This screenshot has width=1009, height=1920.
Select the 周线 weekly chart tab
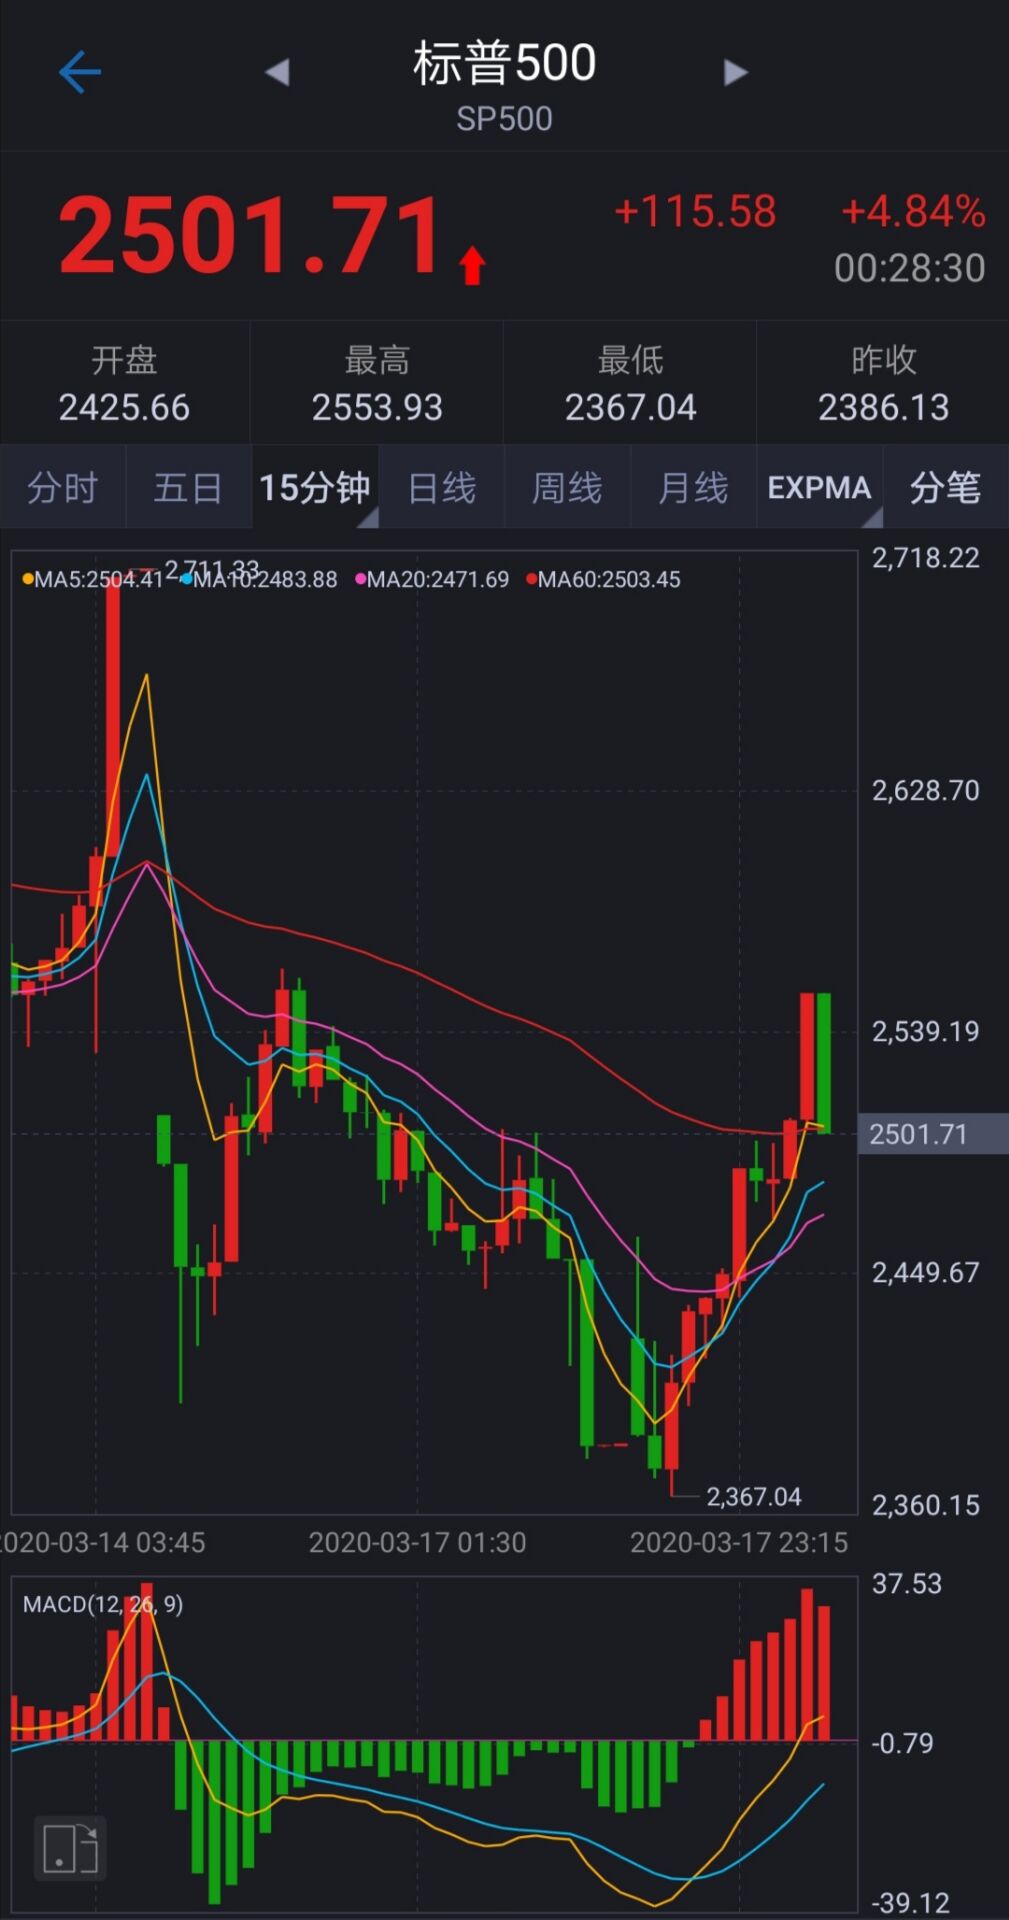[x=567, y=487]
